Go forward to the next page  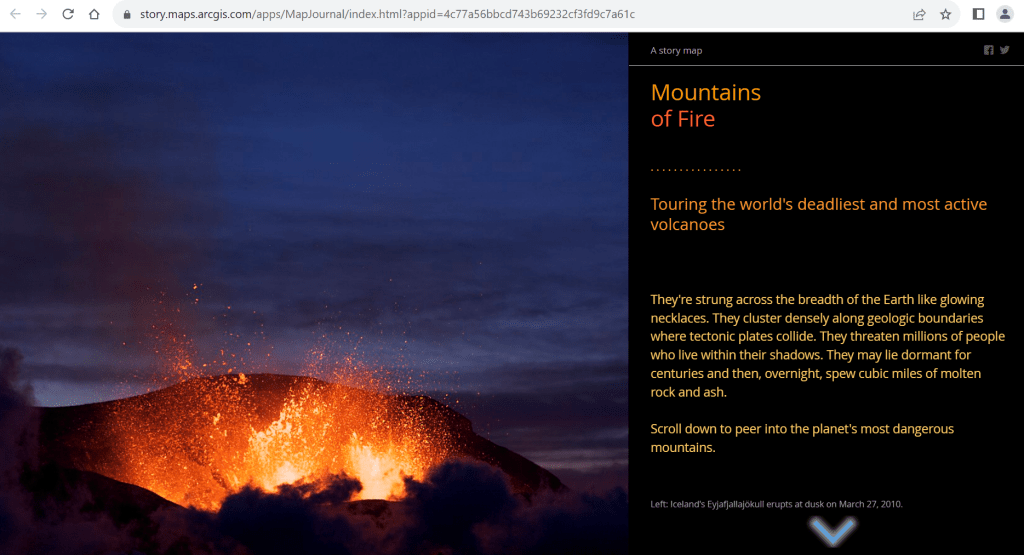[x=41, y=14]
